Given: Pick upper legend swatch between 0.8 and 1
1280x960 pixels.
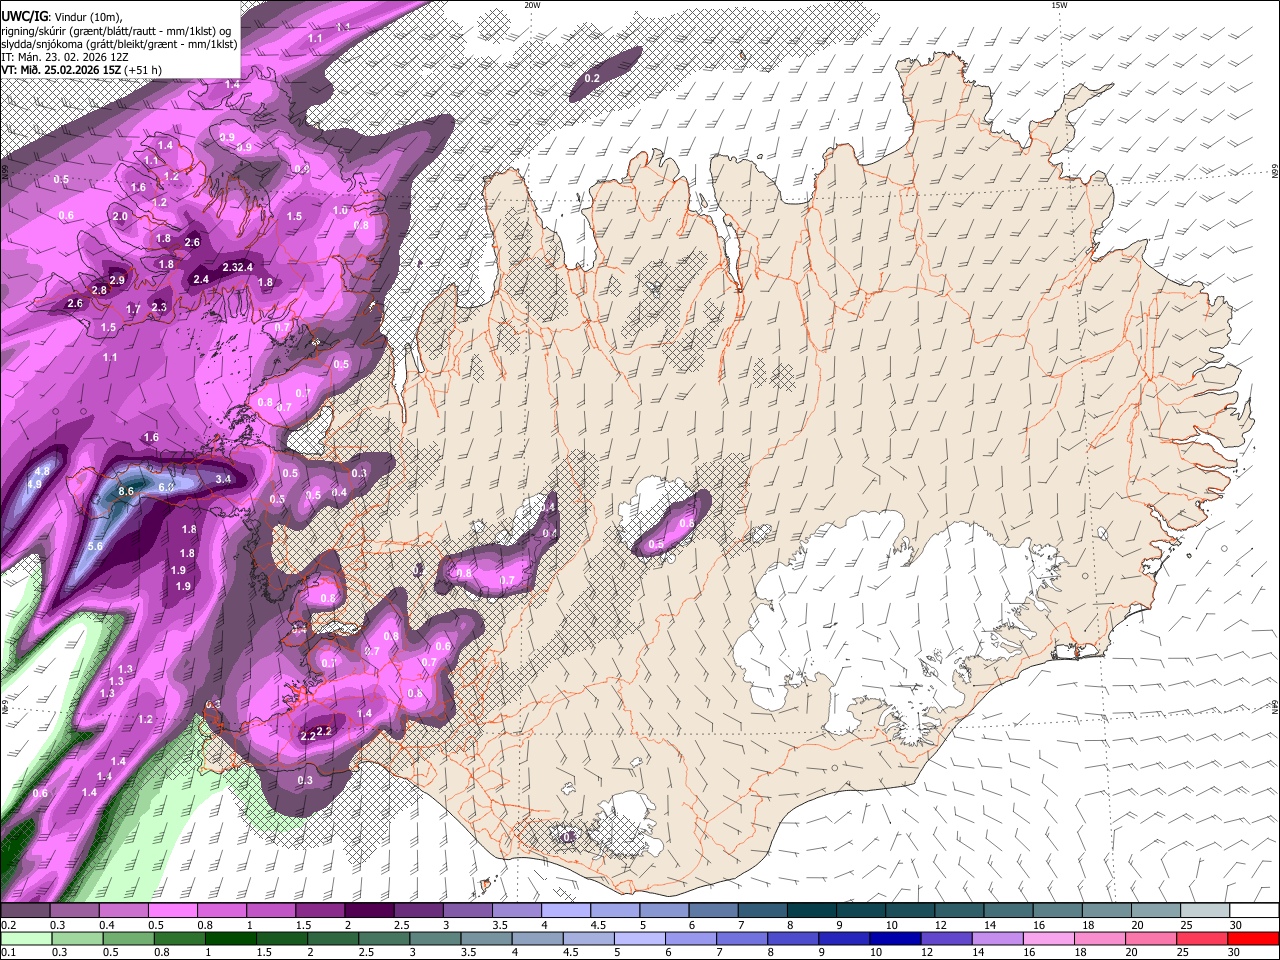Looking at the screenshot, I should pos(221,911).
